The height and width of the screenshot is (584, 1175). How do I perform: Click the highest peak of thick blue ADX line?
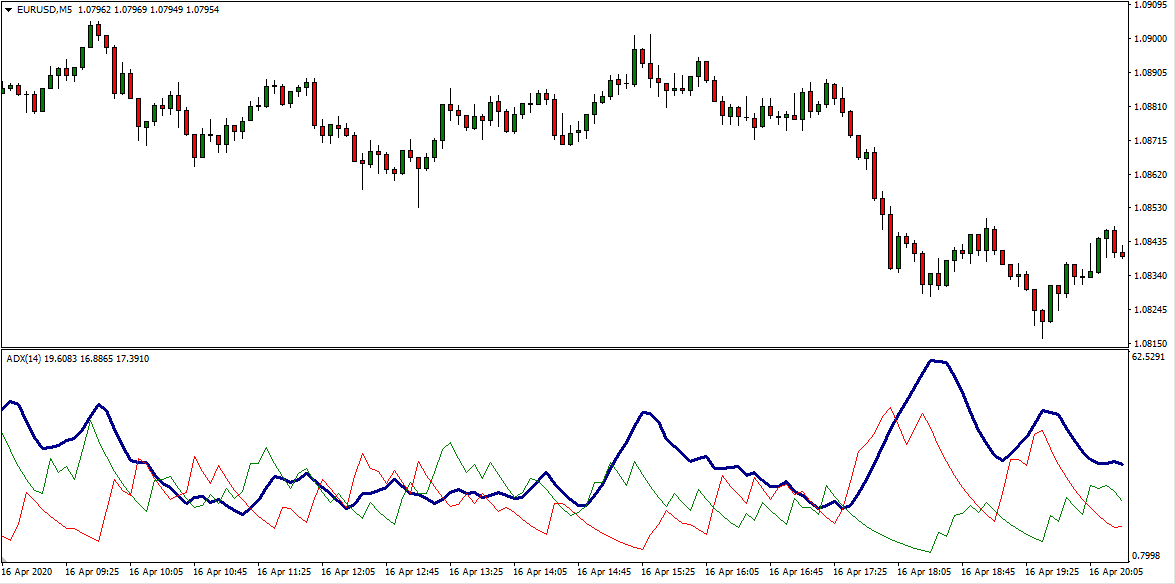pyautogui.click(x=934, y=360)
